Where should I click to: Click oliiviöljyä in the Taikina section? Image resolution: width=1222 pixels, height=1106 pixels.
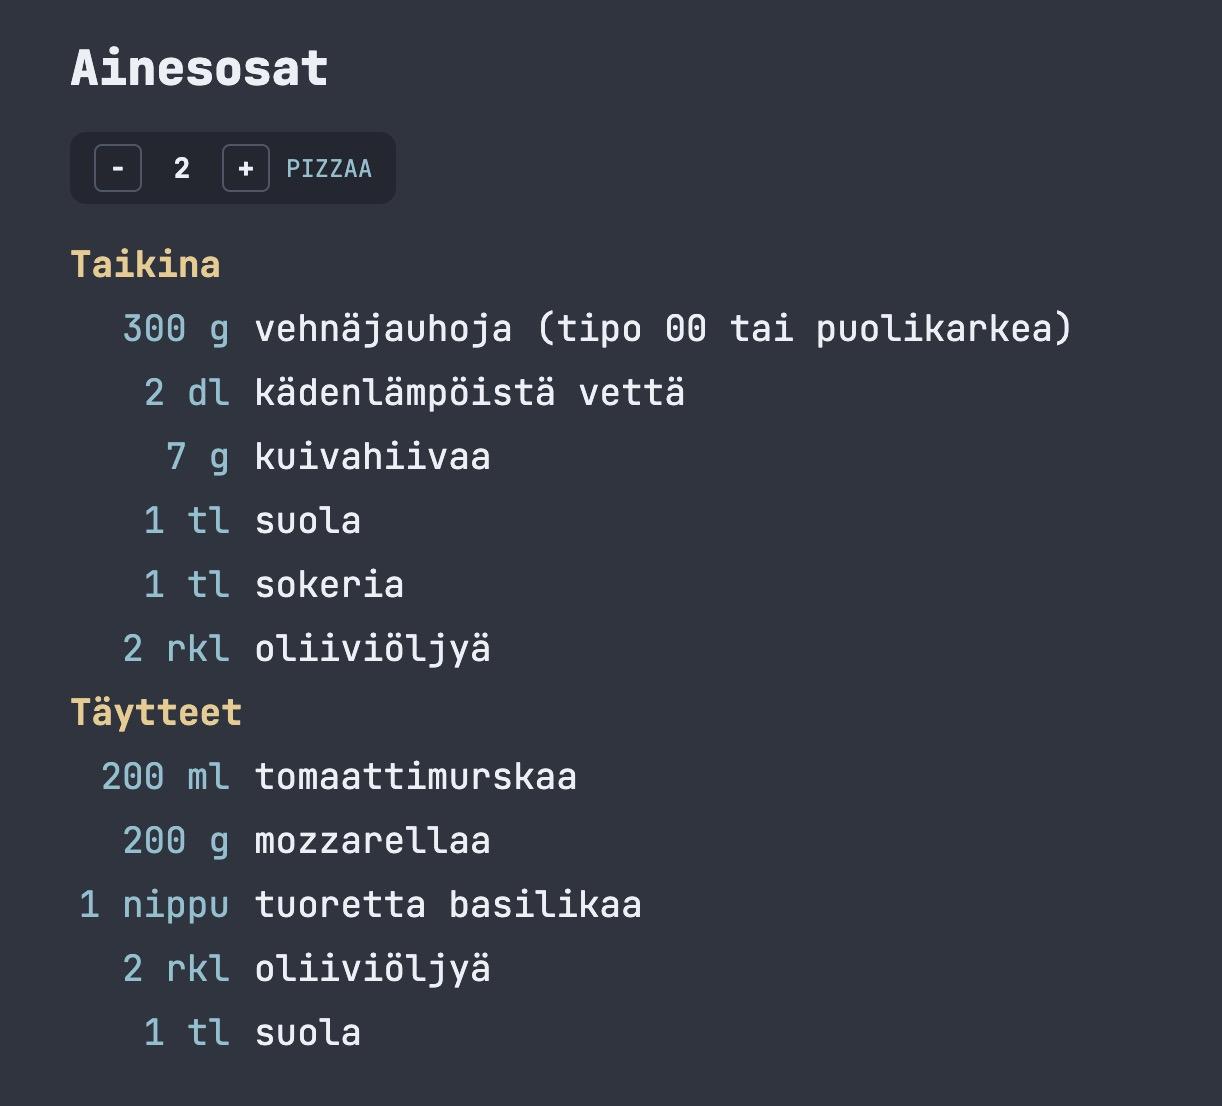click(372, 649)
